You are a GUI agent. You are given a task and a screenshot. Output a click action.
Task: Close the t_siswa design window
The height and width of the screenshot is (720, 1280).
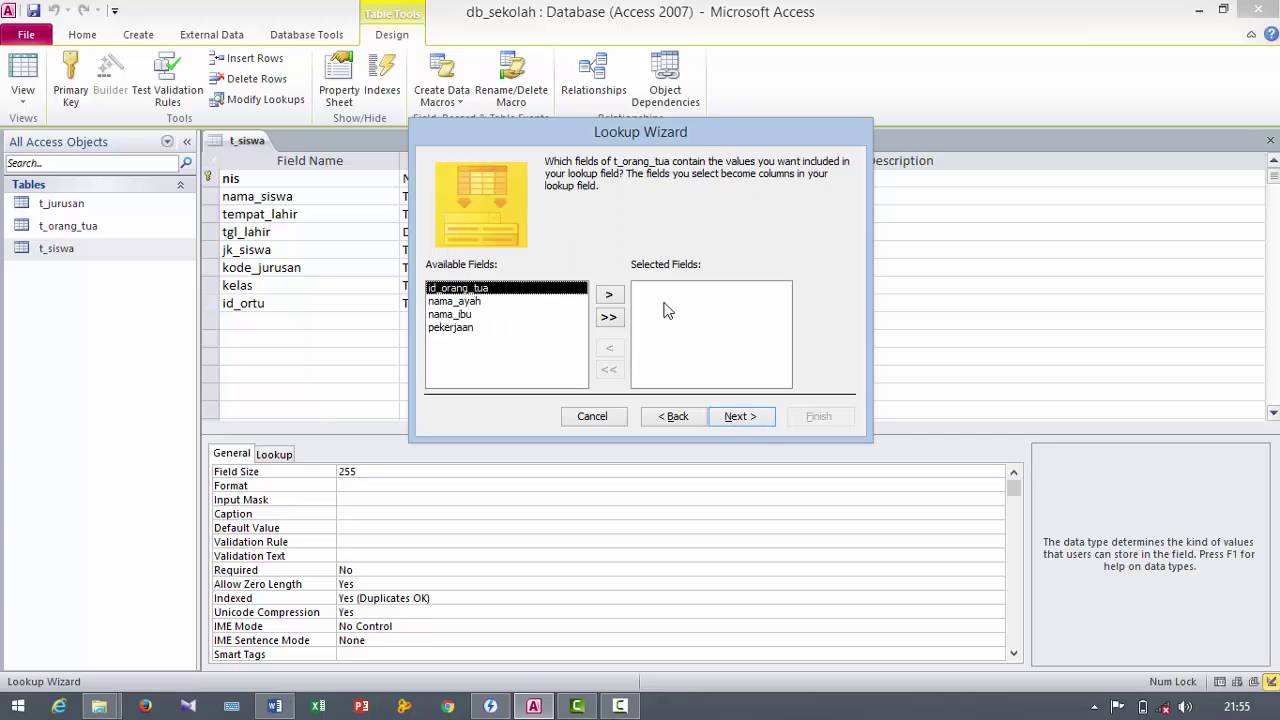pos(1271,141)
